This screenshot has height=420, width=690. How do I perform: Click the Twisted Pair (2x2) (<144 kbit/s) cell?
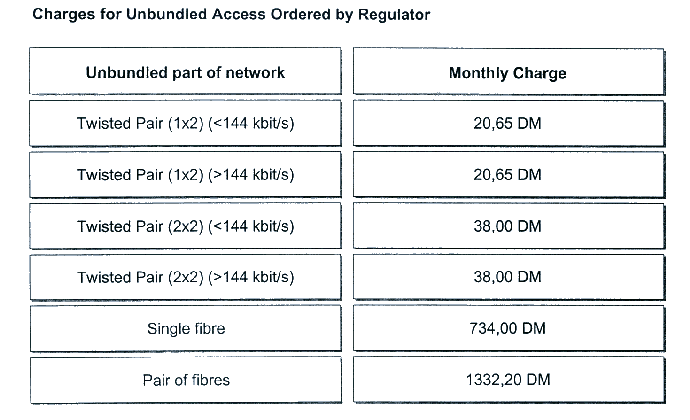coord(185,226)
